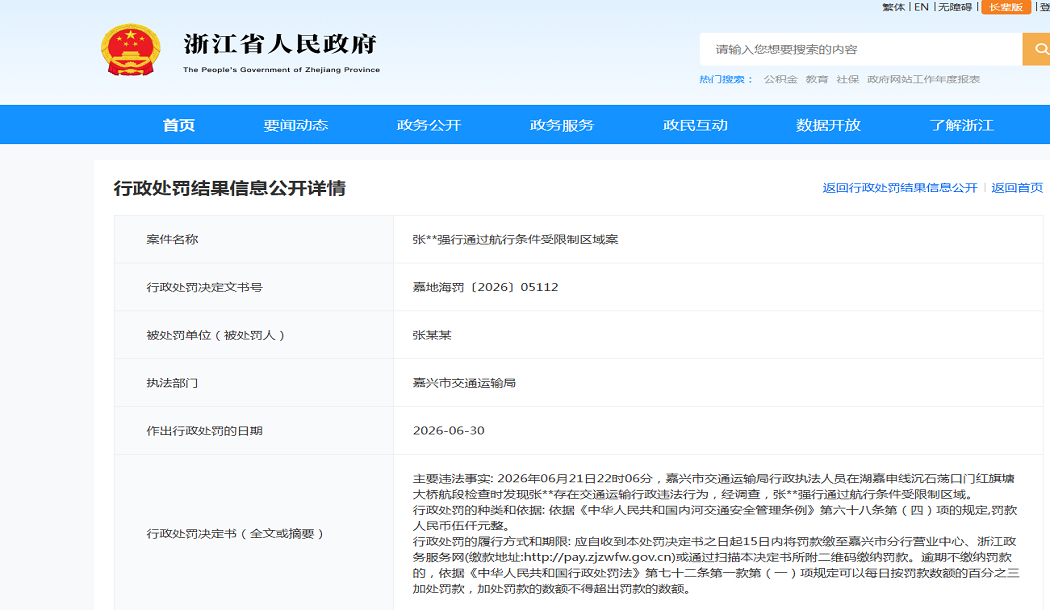Switch to 长辈版 elder-friendly version
Viewport: 1050px width, 610px height.
click(1006, 7)
